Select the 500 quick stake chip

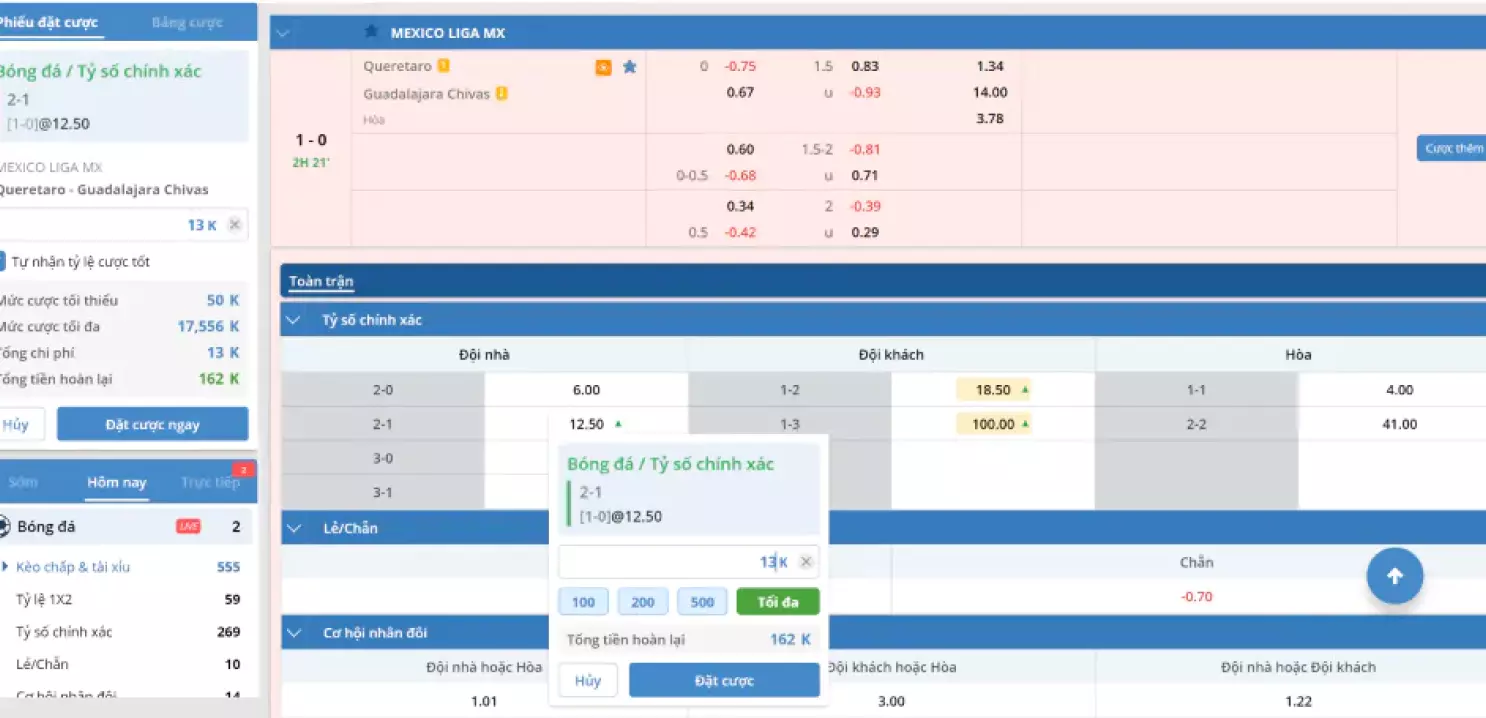pos(702,601)
